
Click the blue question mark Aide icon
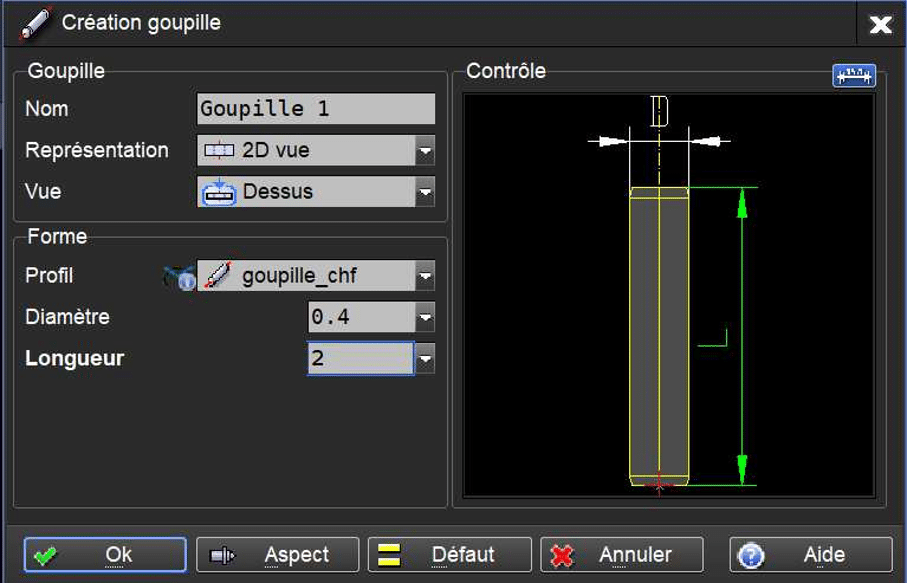tap(751, 555)
